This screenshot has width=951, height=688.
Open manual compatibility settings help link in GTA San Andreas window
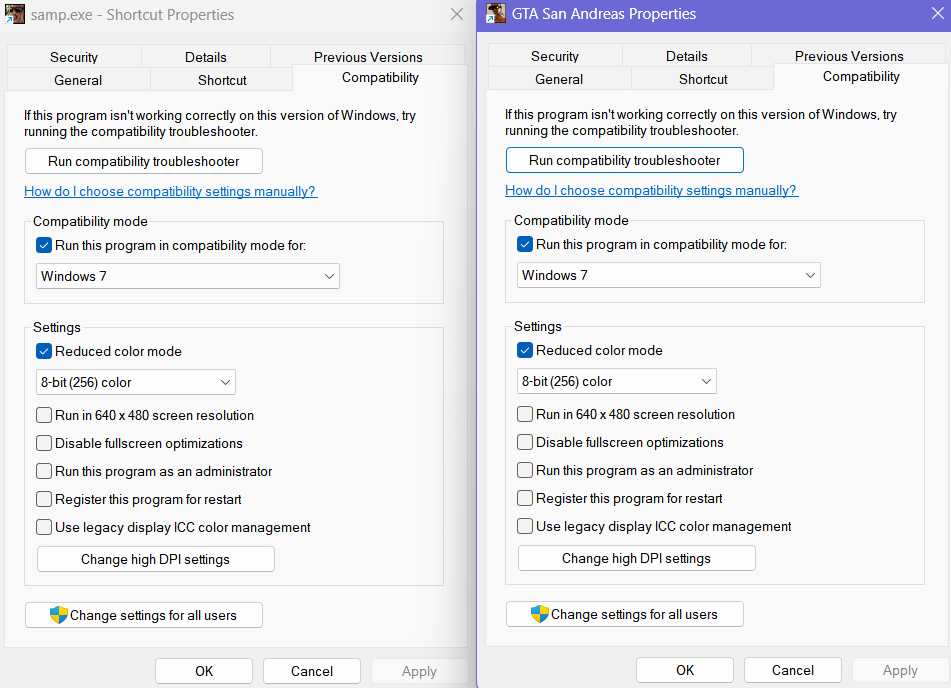pyautogui.click(x=651, y=190)
